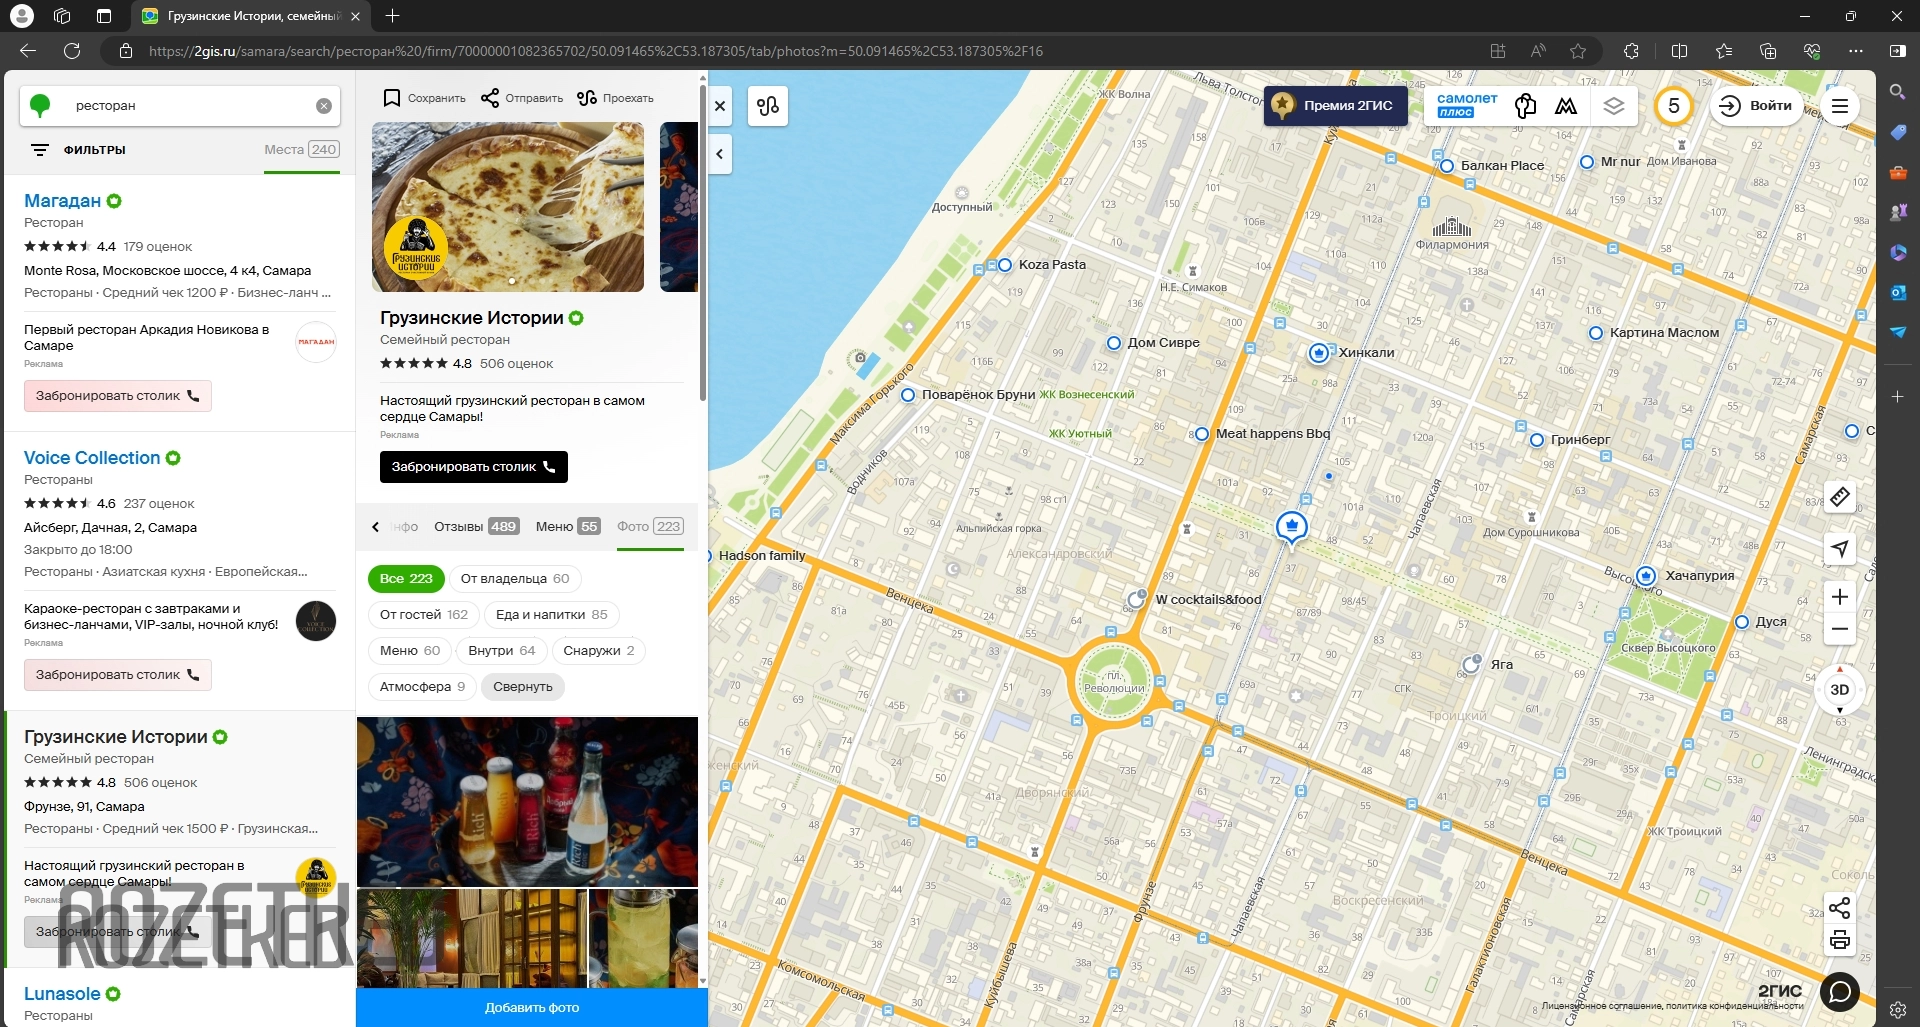Image resolution: width=1920 pixels, height=1027 pixels.
Task: Open the M metro icon
Action: [x=1566, y=106]
